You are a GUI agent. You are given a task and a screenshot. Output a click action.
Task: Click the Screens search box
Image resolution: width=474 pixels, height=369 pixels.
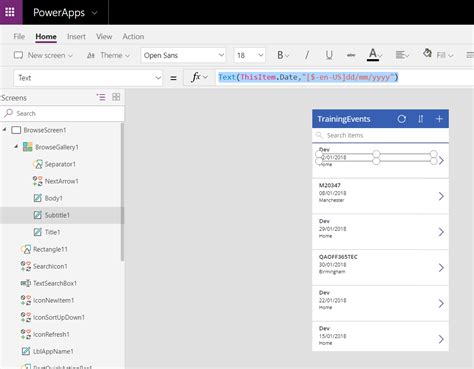coord(63,113)
